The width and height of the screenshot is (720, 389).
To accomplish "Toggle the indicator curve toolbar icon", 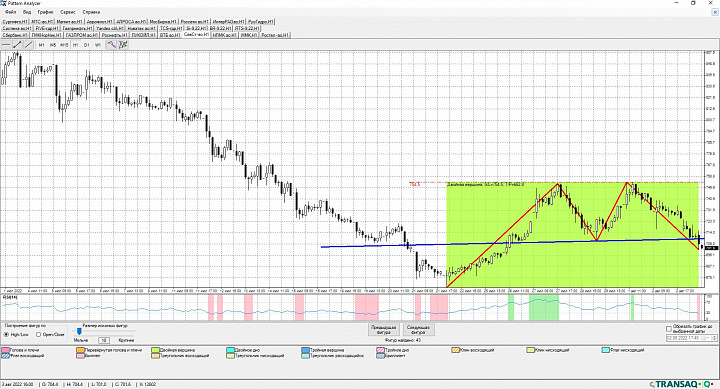I will (111, 45).
